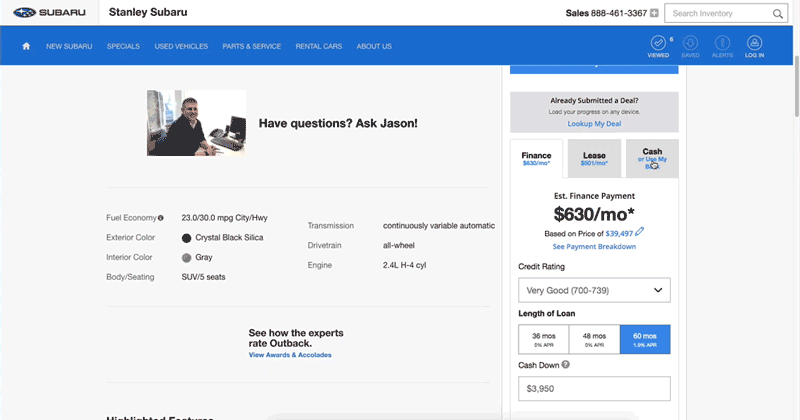Viewport: 800px width, 420px height.
Task: Select 60 mos loan length
Action: pos(645,339)
